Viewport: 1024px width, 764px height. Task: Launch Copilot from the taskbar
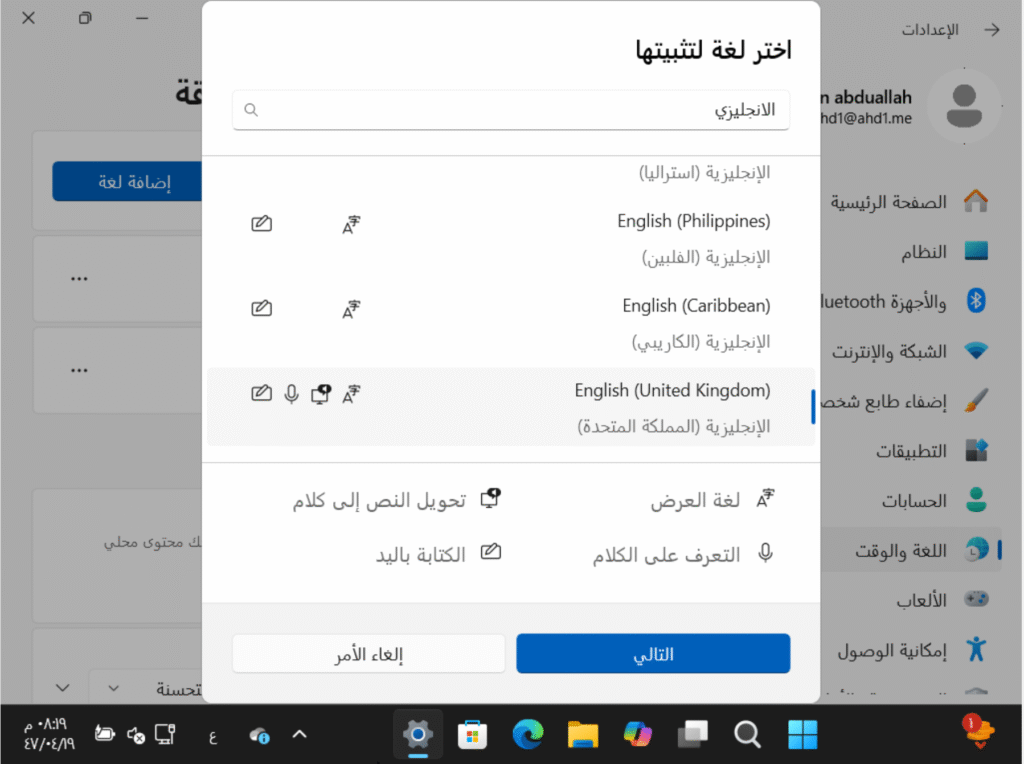click(x=637, y=735)
